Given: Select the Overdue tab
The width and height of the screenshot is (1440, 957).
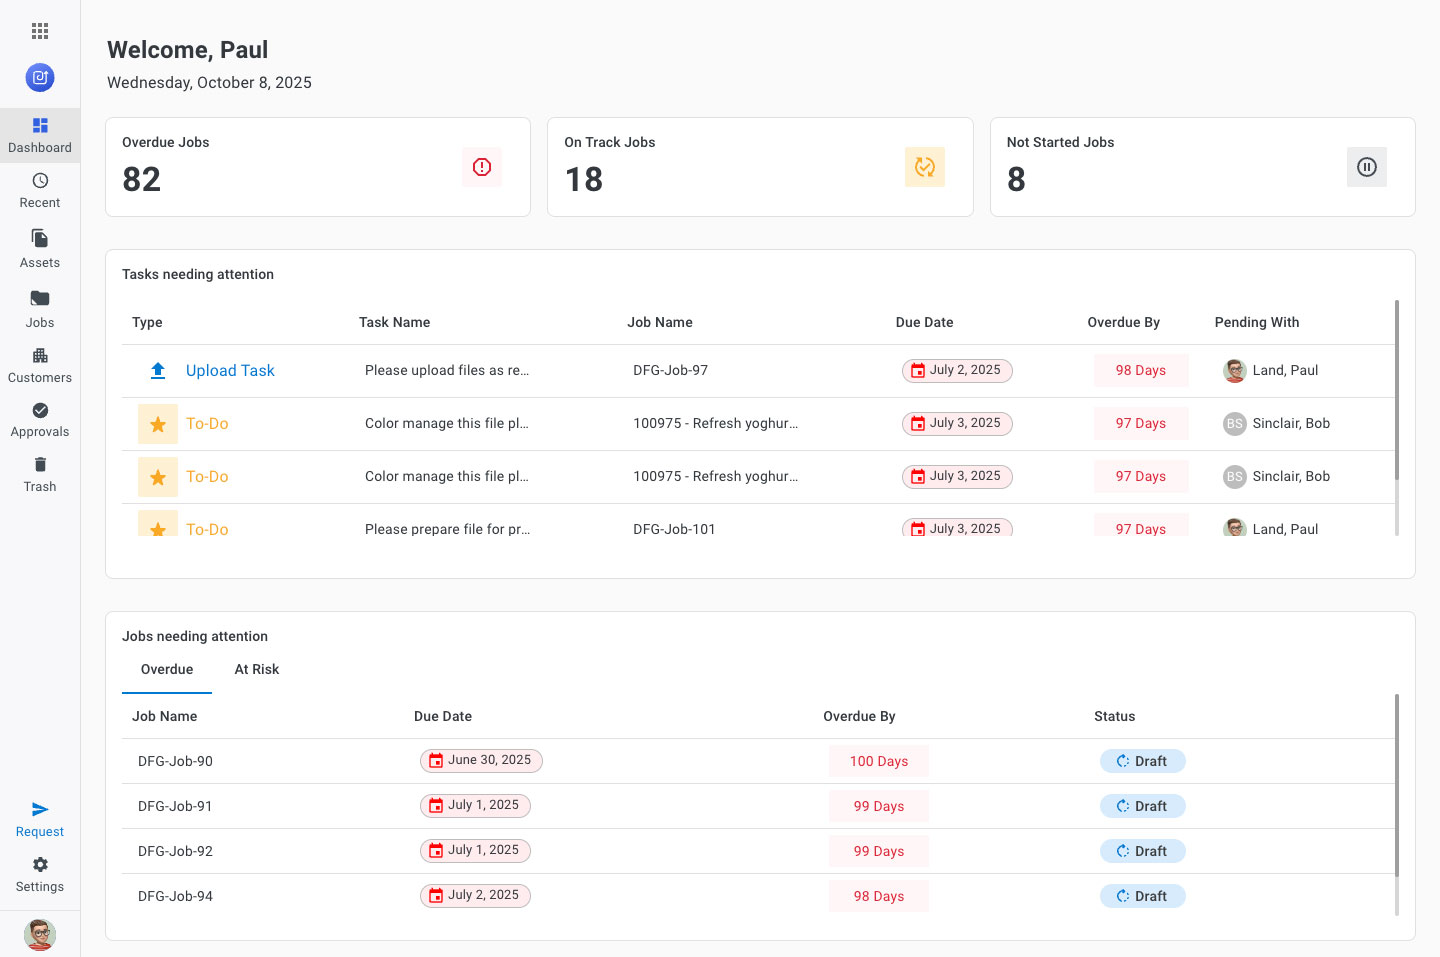Looking at the screenshot, I should pyautogui.click(x=167, y=670).
